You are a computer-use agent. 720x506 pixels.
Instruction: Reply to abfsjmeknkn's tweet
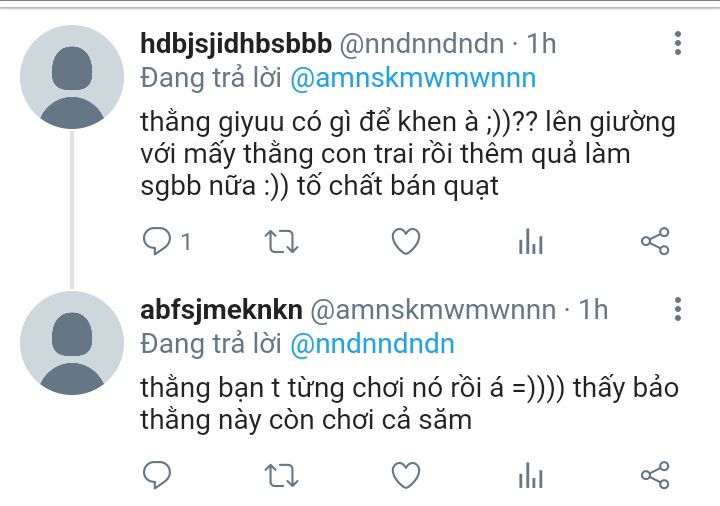click(157, 475)
